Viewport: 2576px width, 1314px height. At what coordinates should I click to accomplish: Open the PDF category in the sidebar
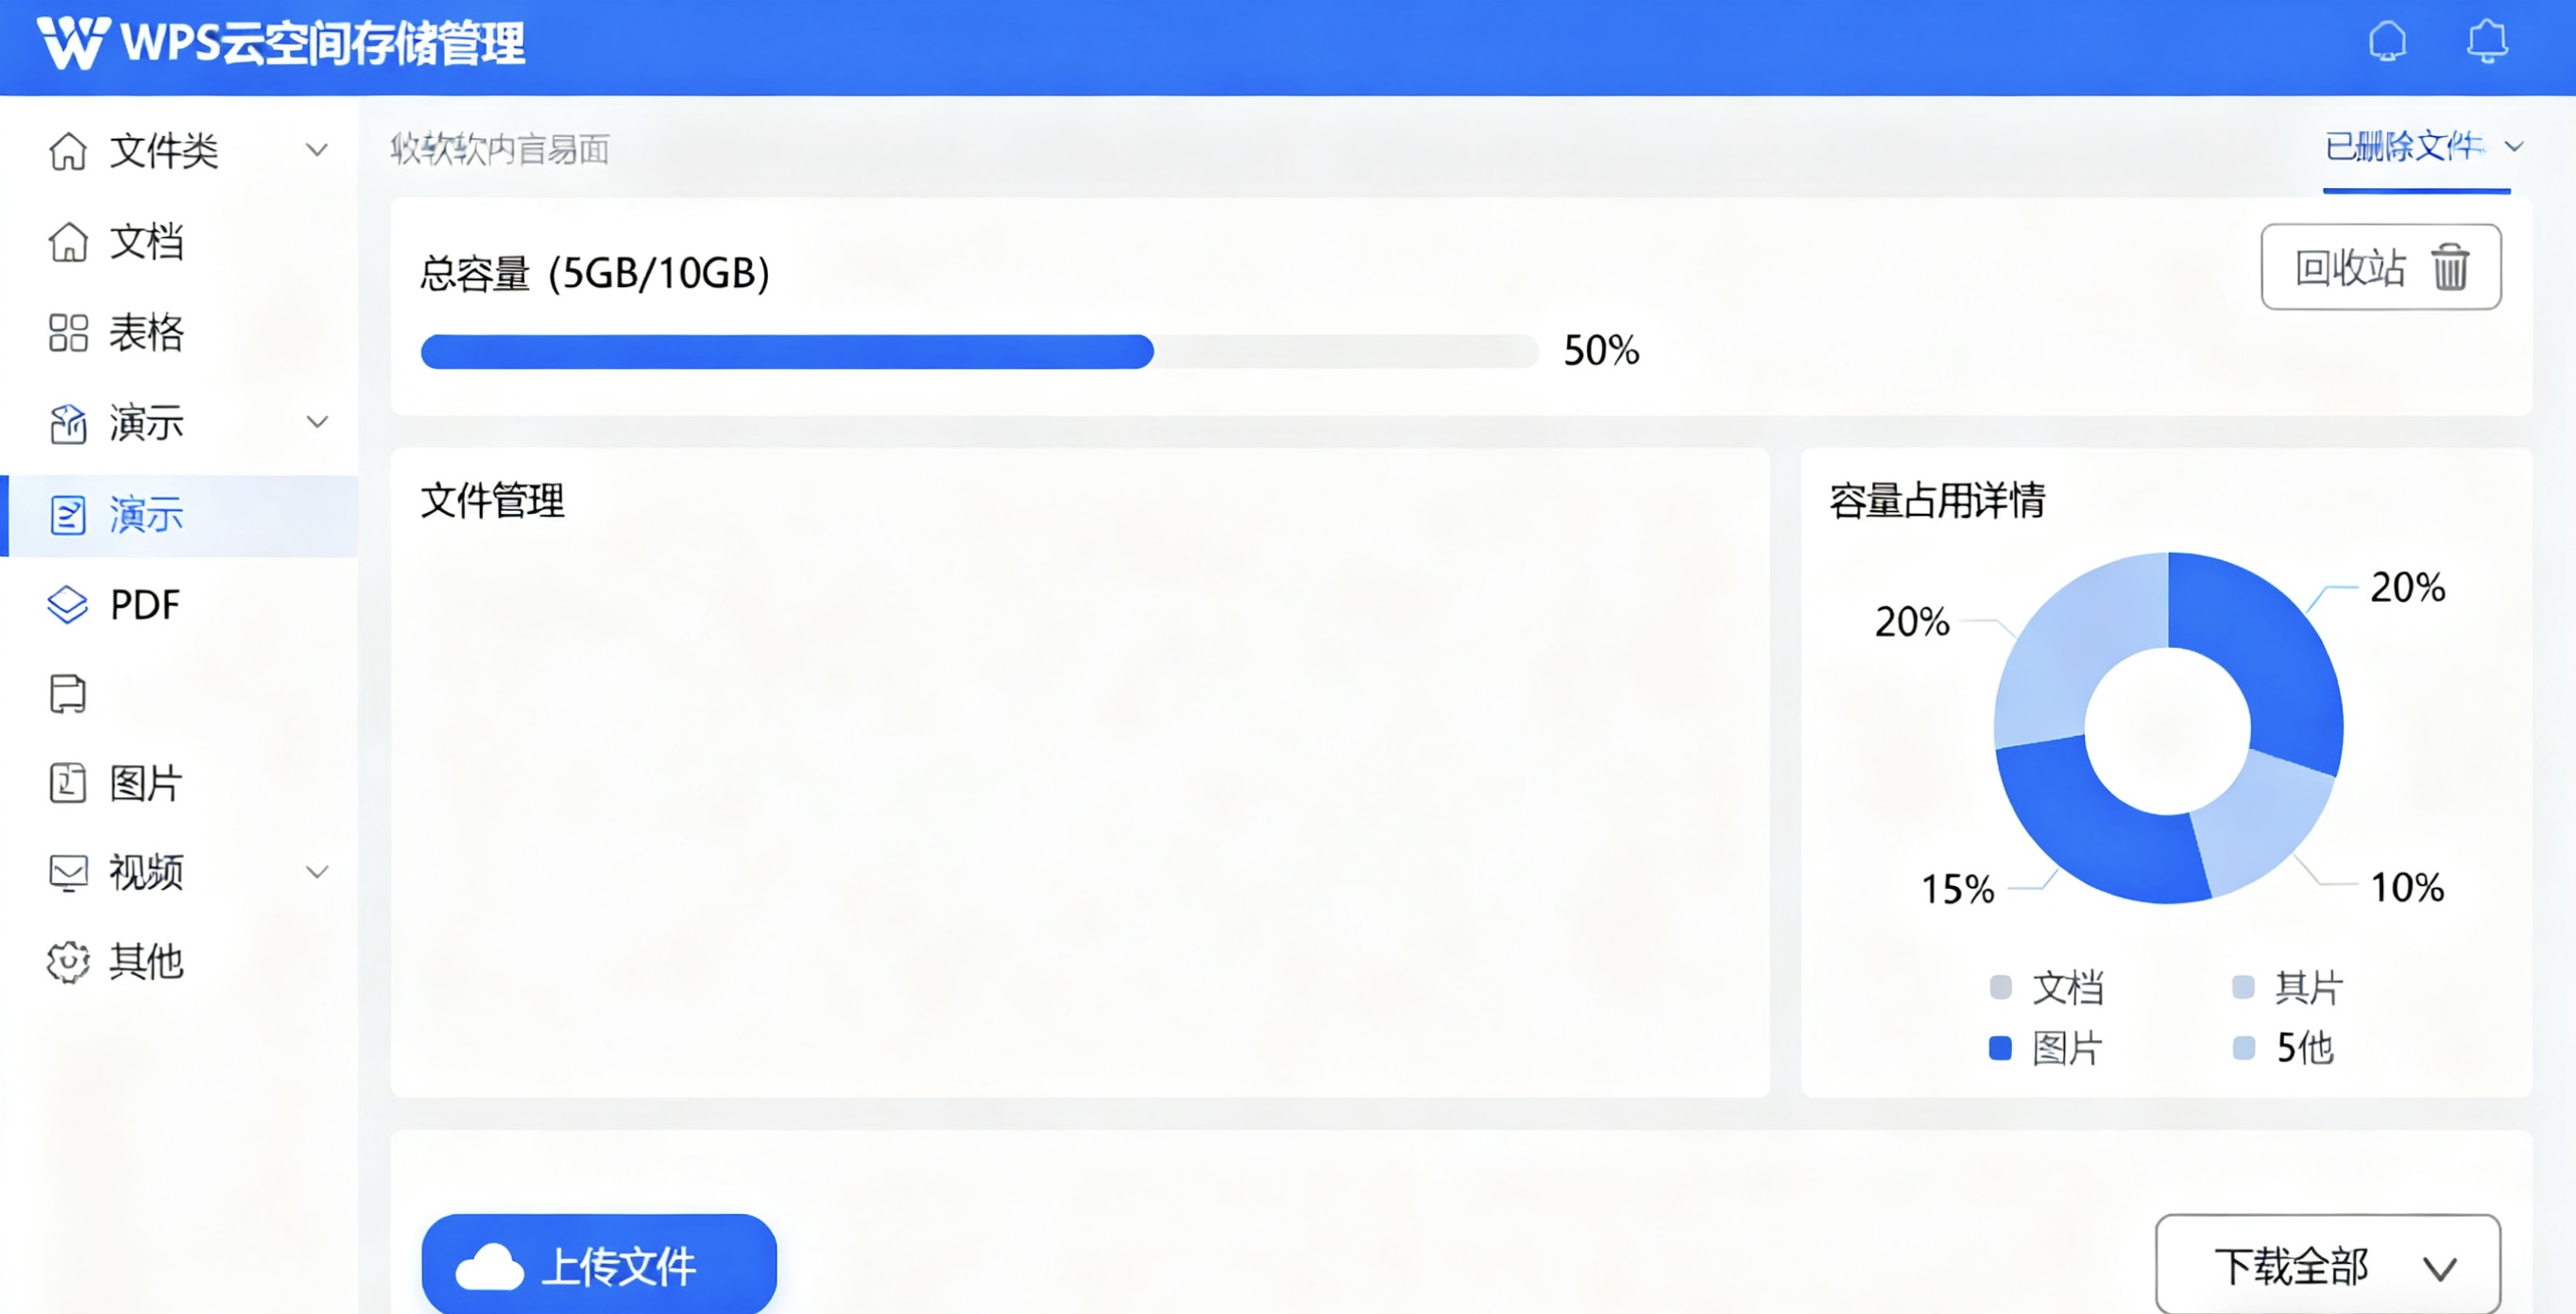67,604
